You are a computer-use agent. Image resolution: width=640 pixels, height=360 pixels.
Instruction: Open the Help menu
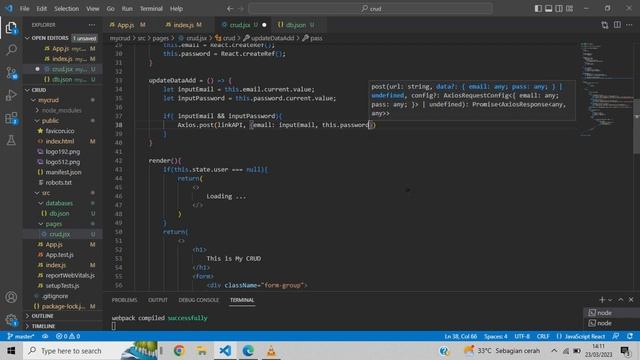click(x=176, y=9)
